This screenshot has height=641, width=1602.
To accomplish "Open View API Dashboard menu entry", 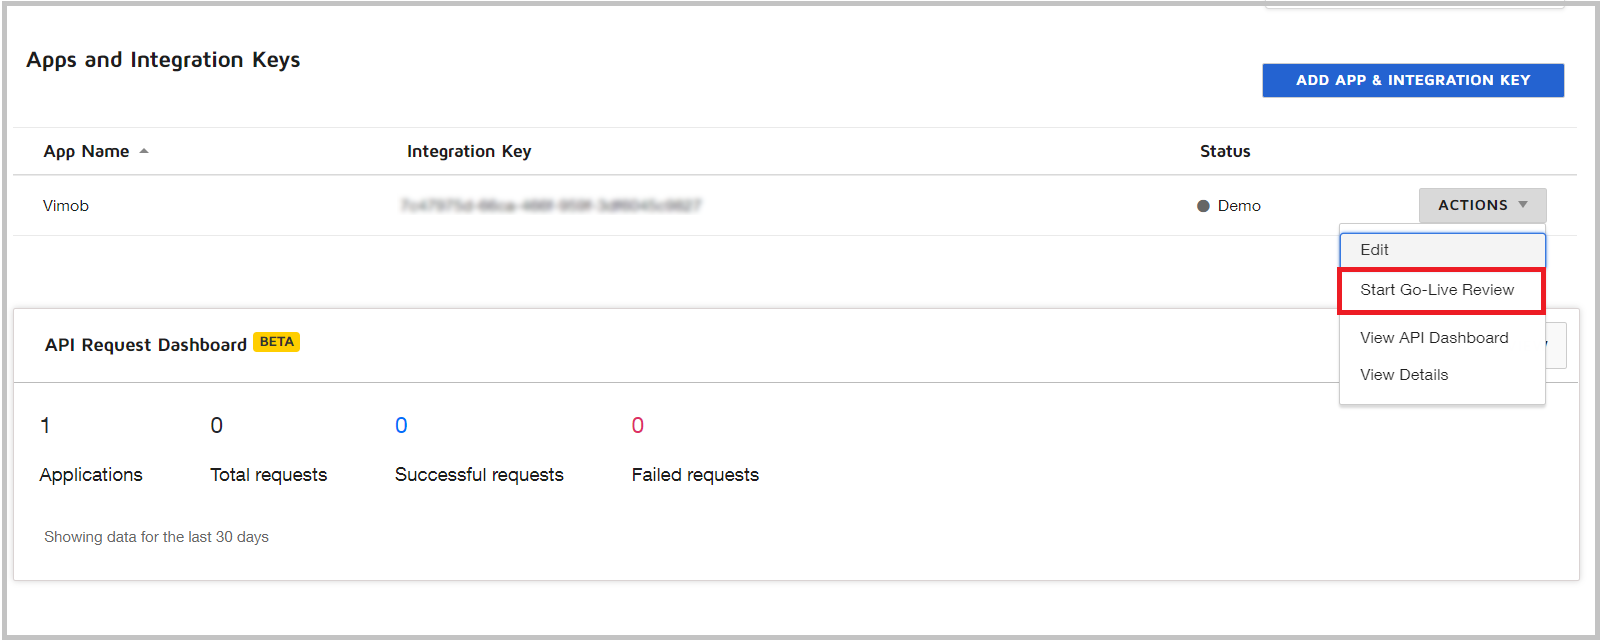I will pos(1434,338).
